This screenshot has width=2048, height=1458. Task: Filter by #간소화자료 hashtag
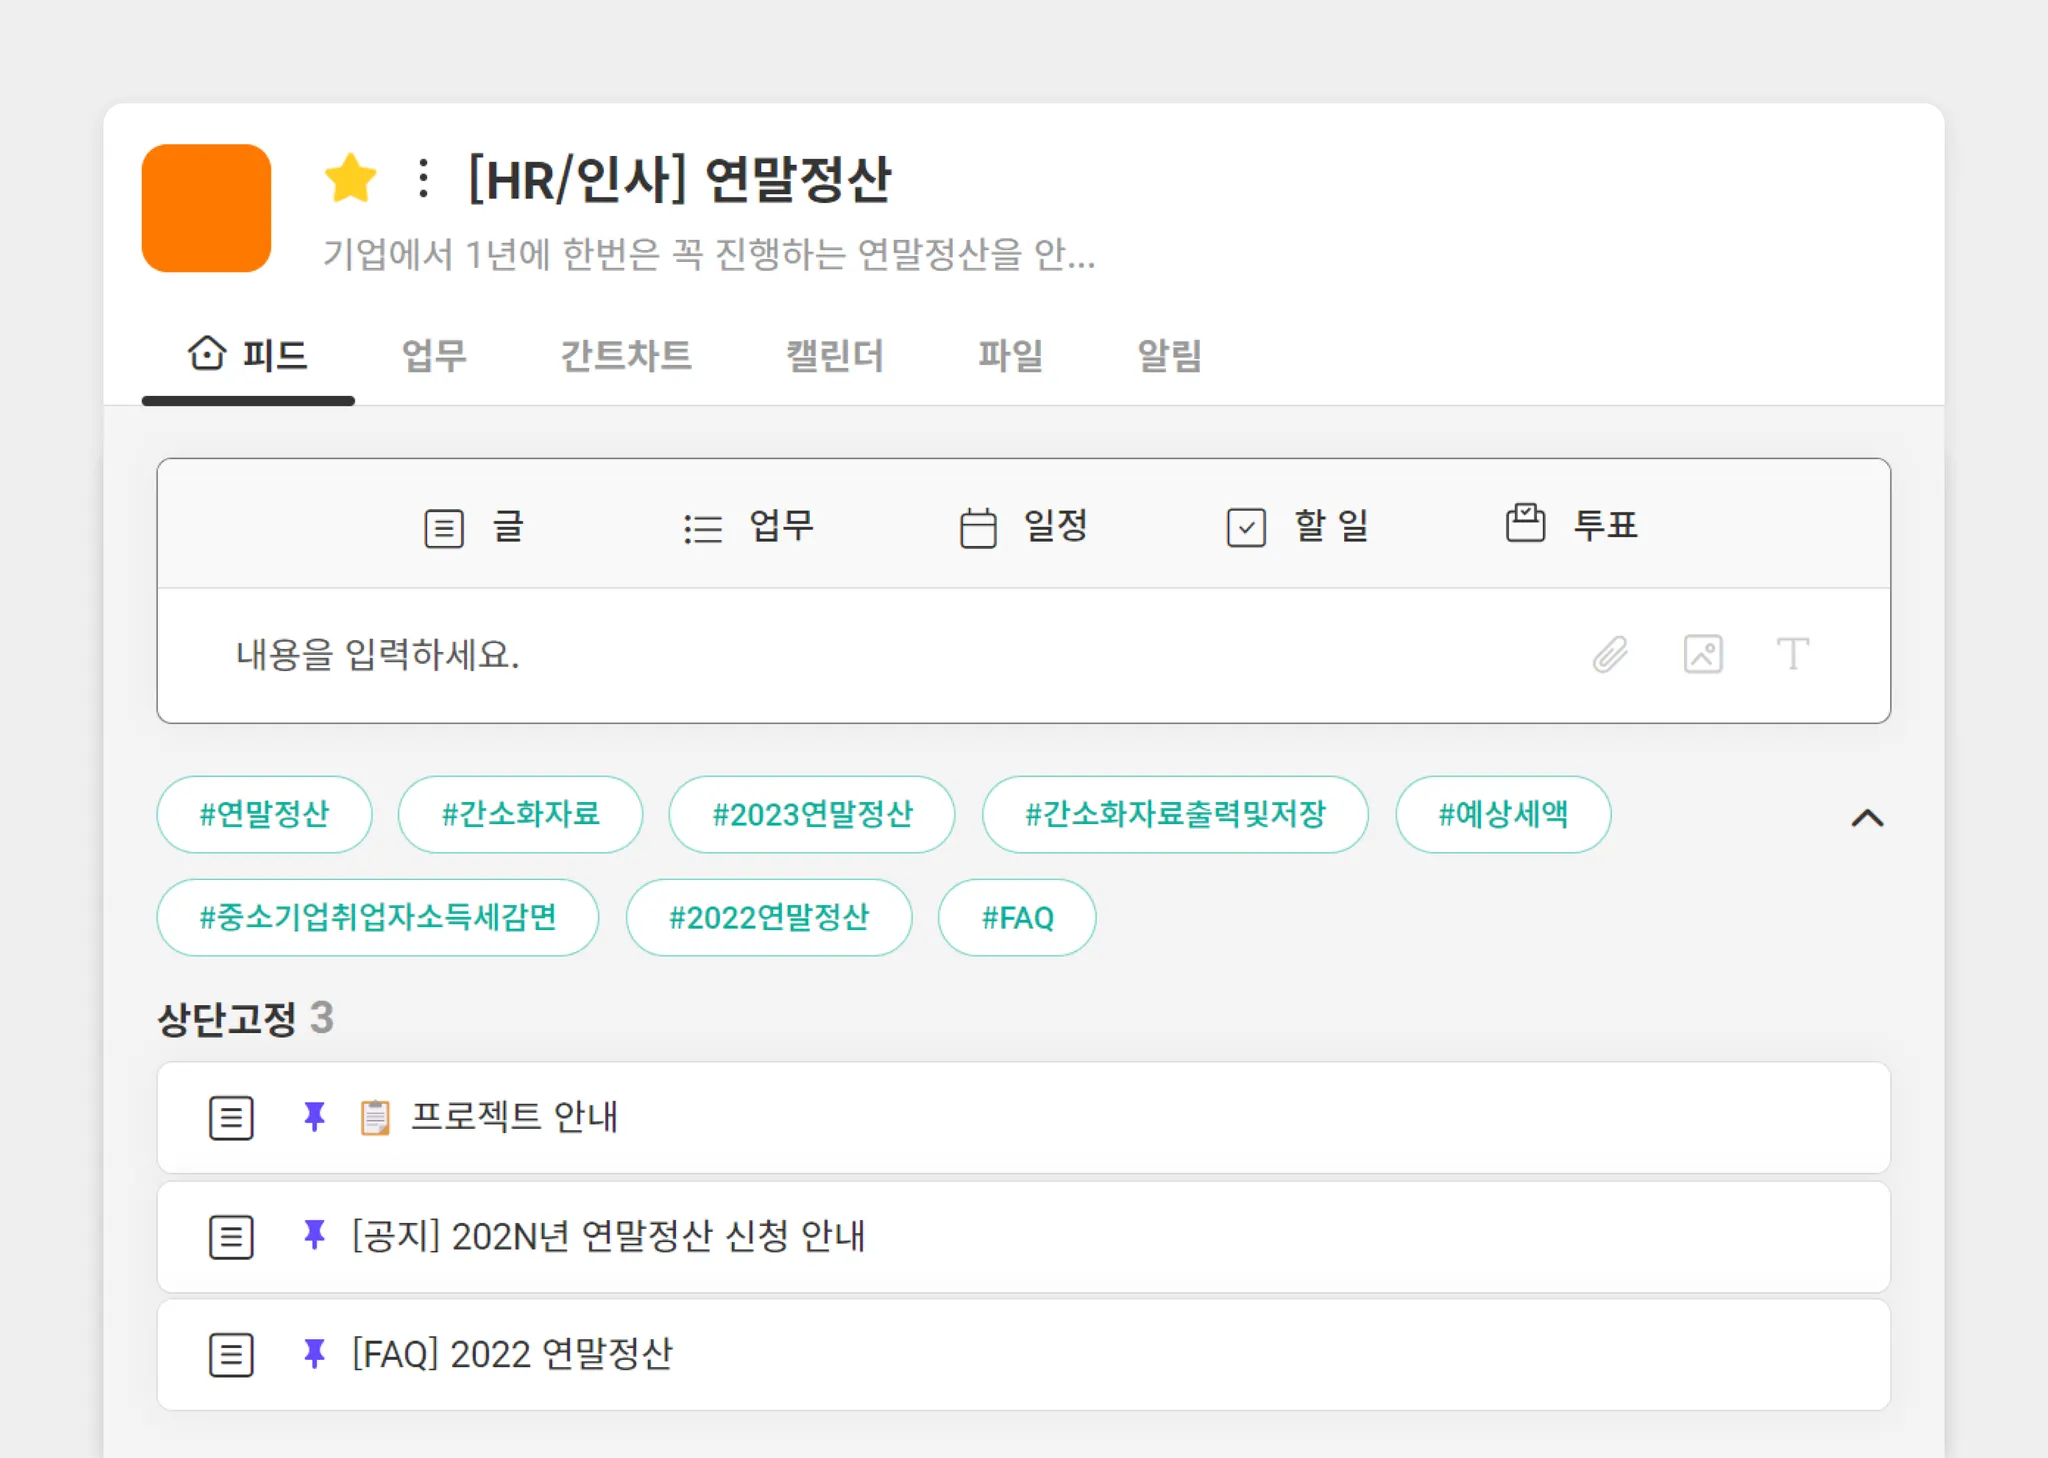tap(520, 814)
